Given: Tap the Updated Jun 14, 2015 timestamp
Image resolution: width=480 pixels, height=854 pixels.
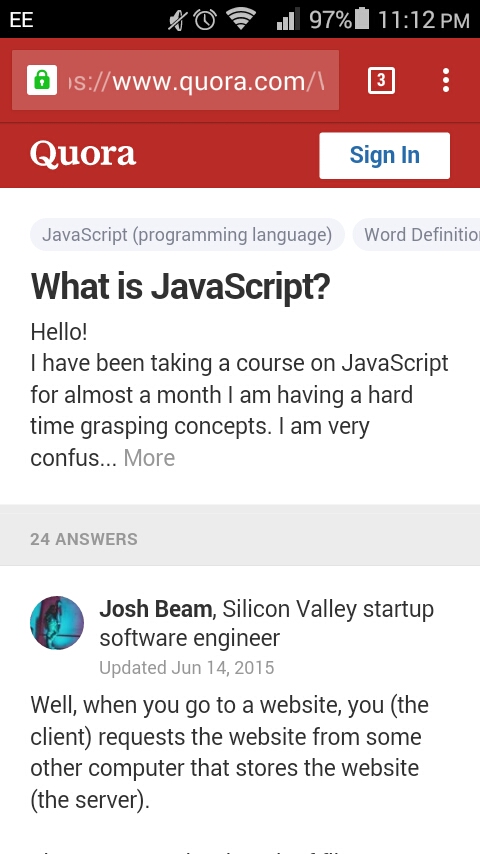Looking at the screenshot, I should [186, 668].
